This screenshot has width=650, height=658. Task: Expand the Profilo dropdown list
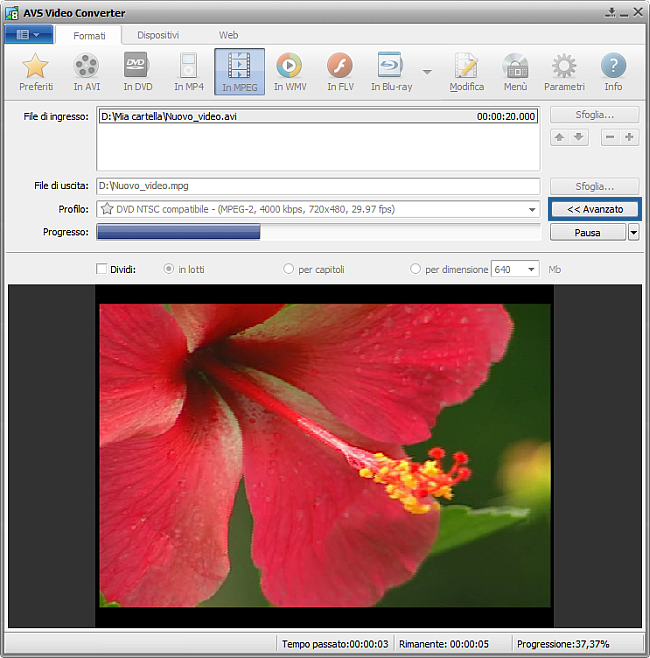532,210
